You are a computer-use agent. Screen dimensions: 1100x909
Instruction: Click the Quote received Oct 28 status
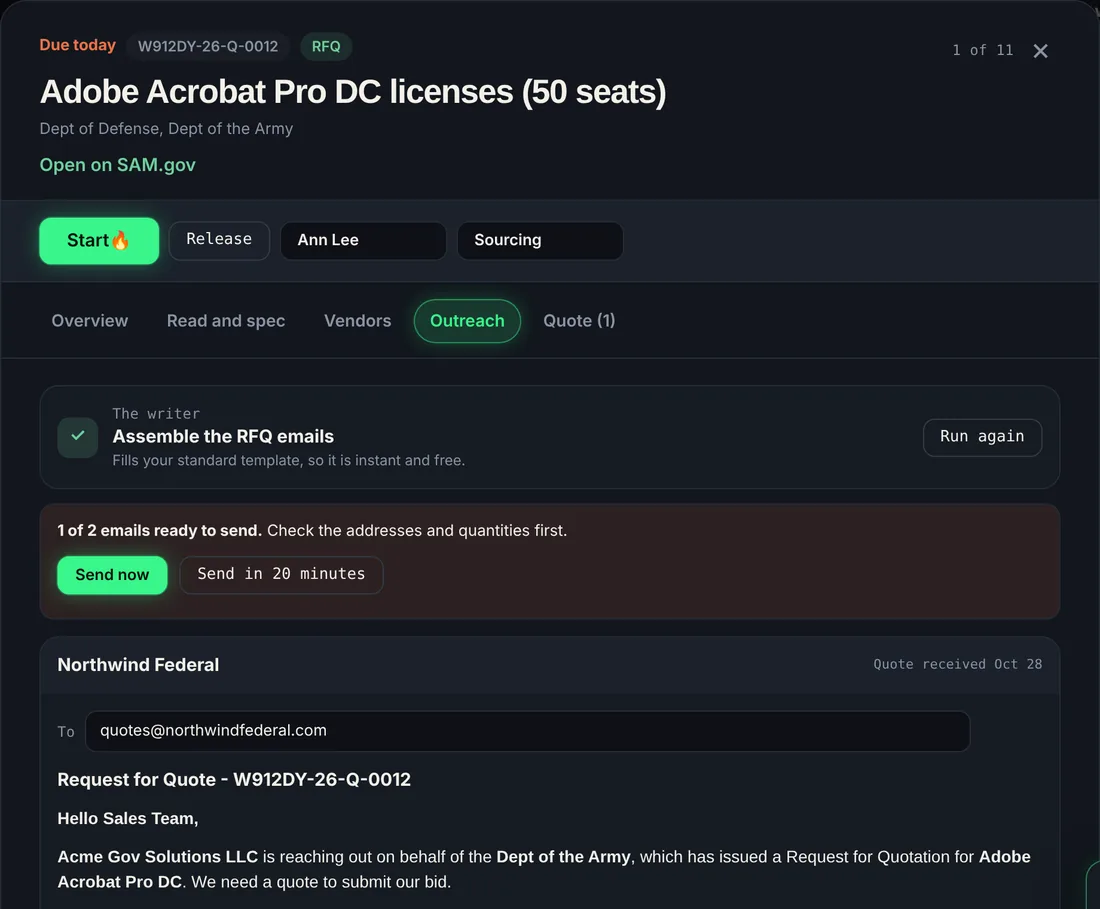pos(958,664)
